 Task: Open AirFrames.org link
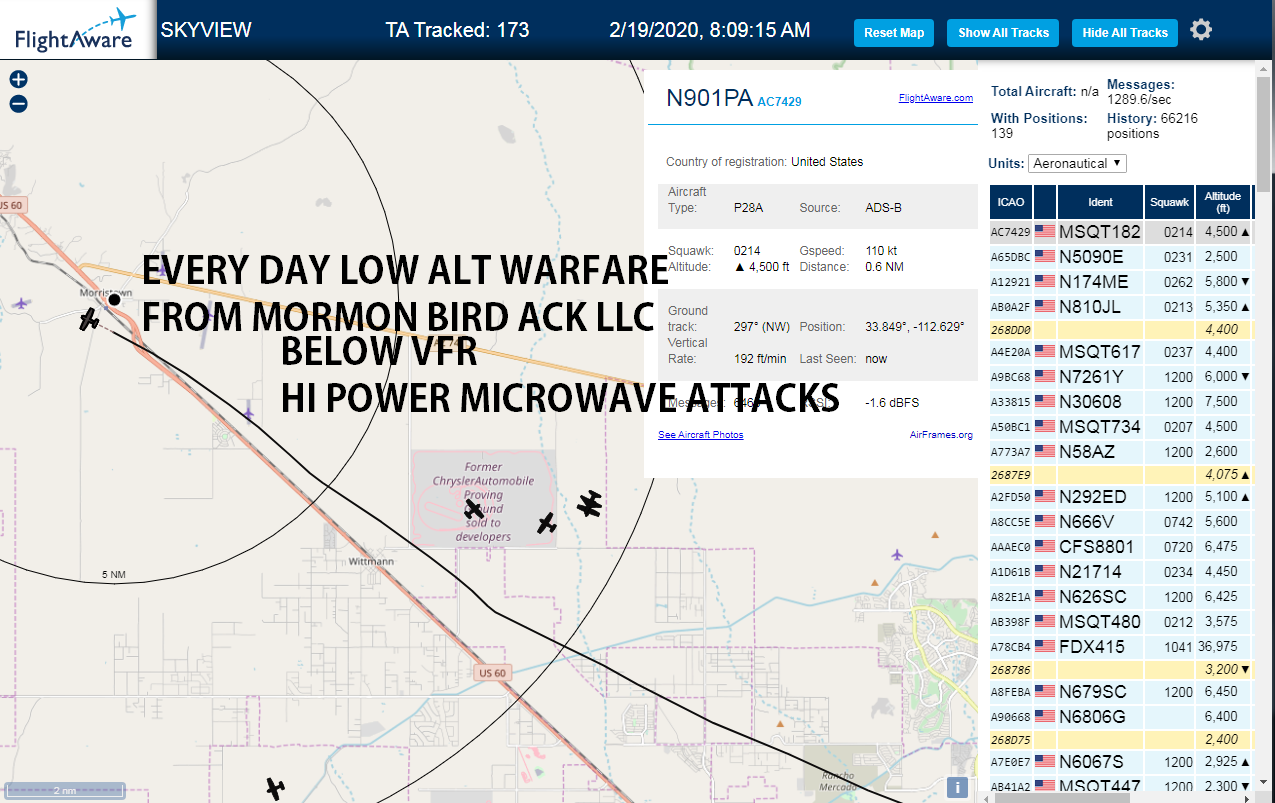tap(941, 434)
